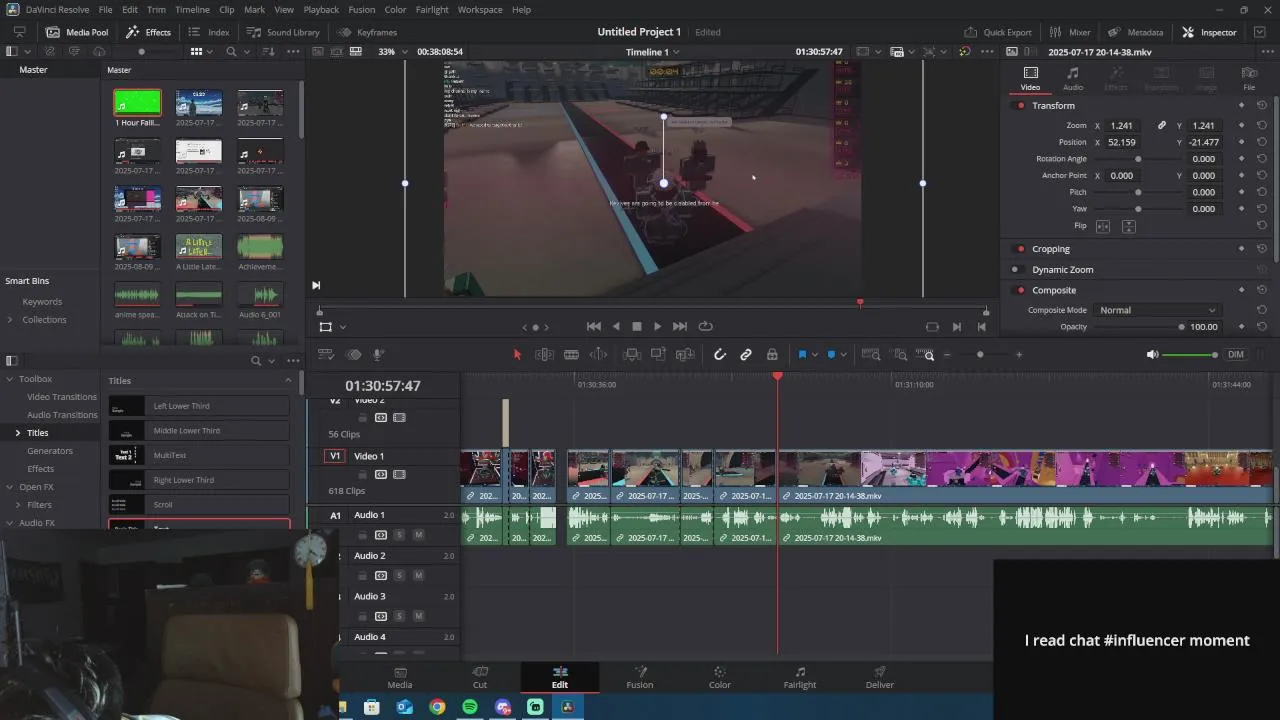Screen dimensions: 1280x720
Task: Select the green 1 Hour Falling thumbnail
Action: pyautogui.click(x=137, y=103)
